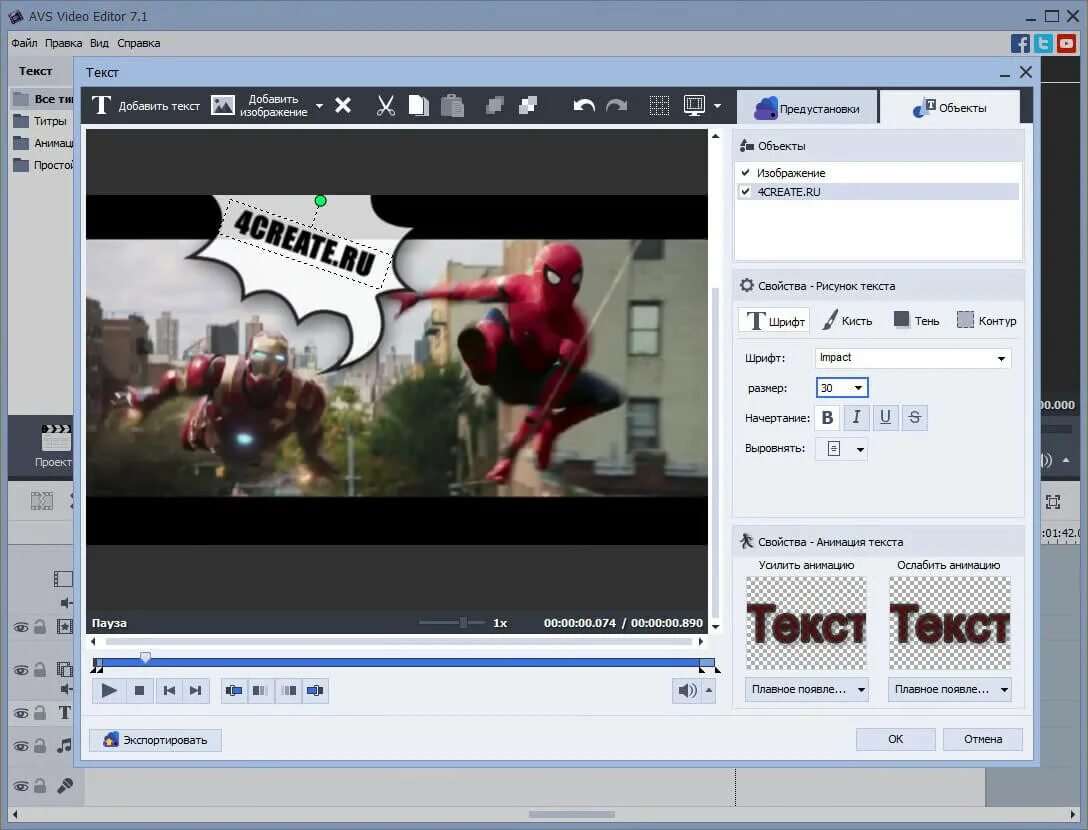Click the green rotation handle on text
The width and height of the screenshot is (1088, 830).
(321, 201)
